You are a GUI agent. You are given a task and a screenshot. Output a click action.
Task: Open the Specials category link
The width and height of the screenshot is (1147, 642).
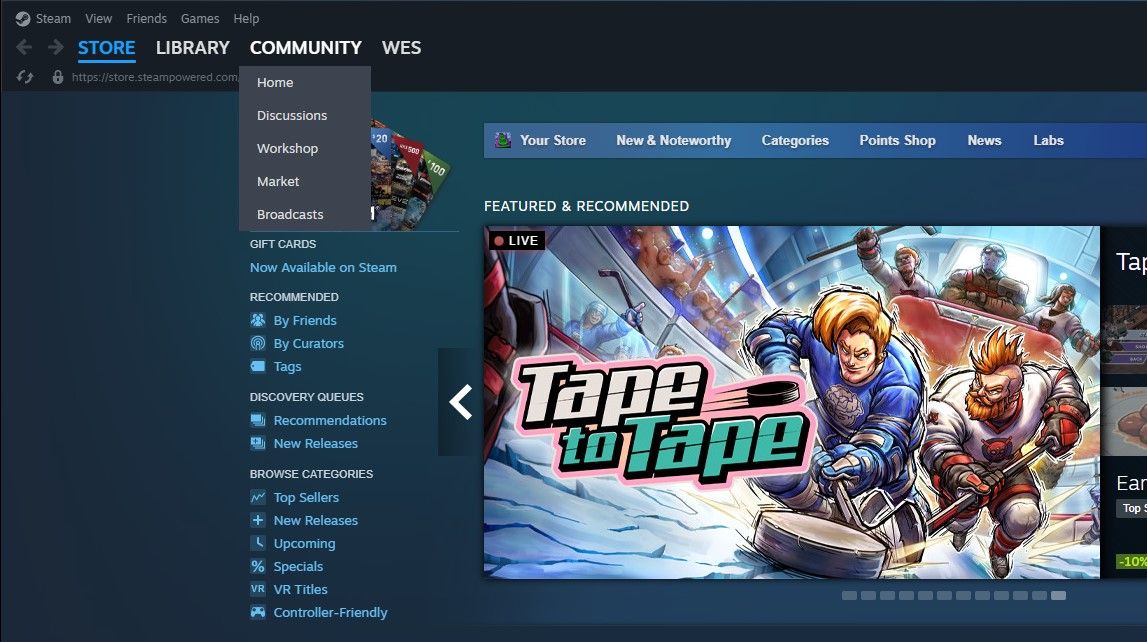(298, 567)
